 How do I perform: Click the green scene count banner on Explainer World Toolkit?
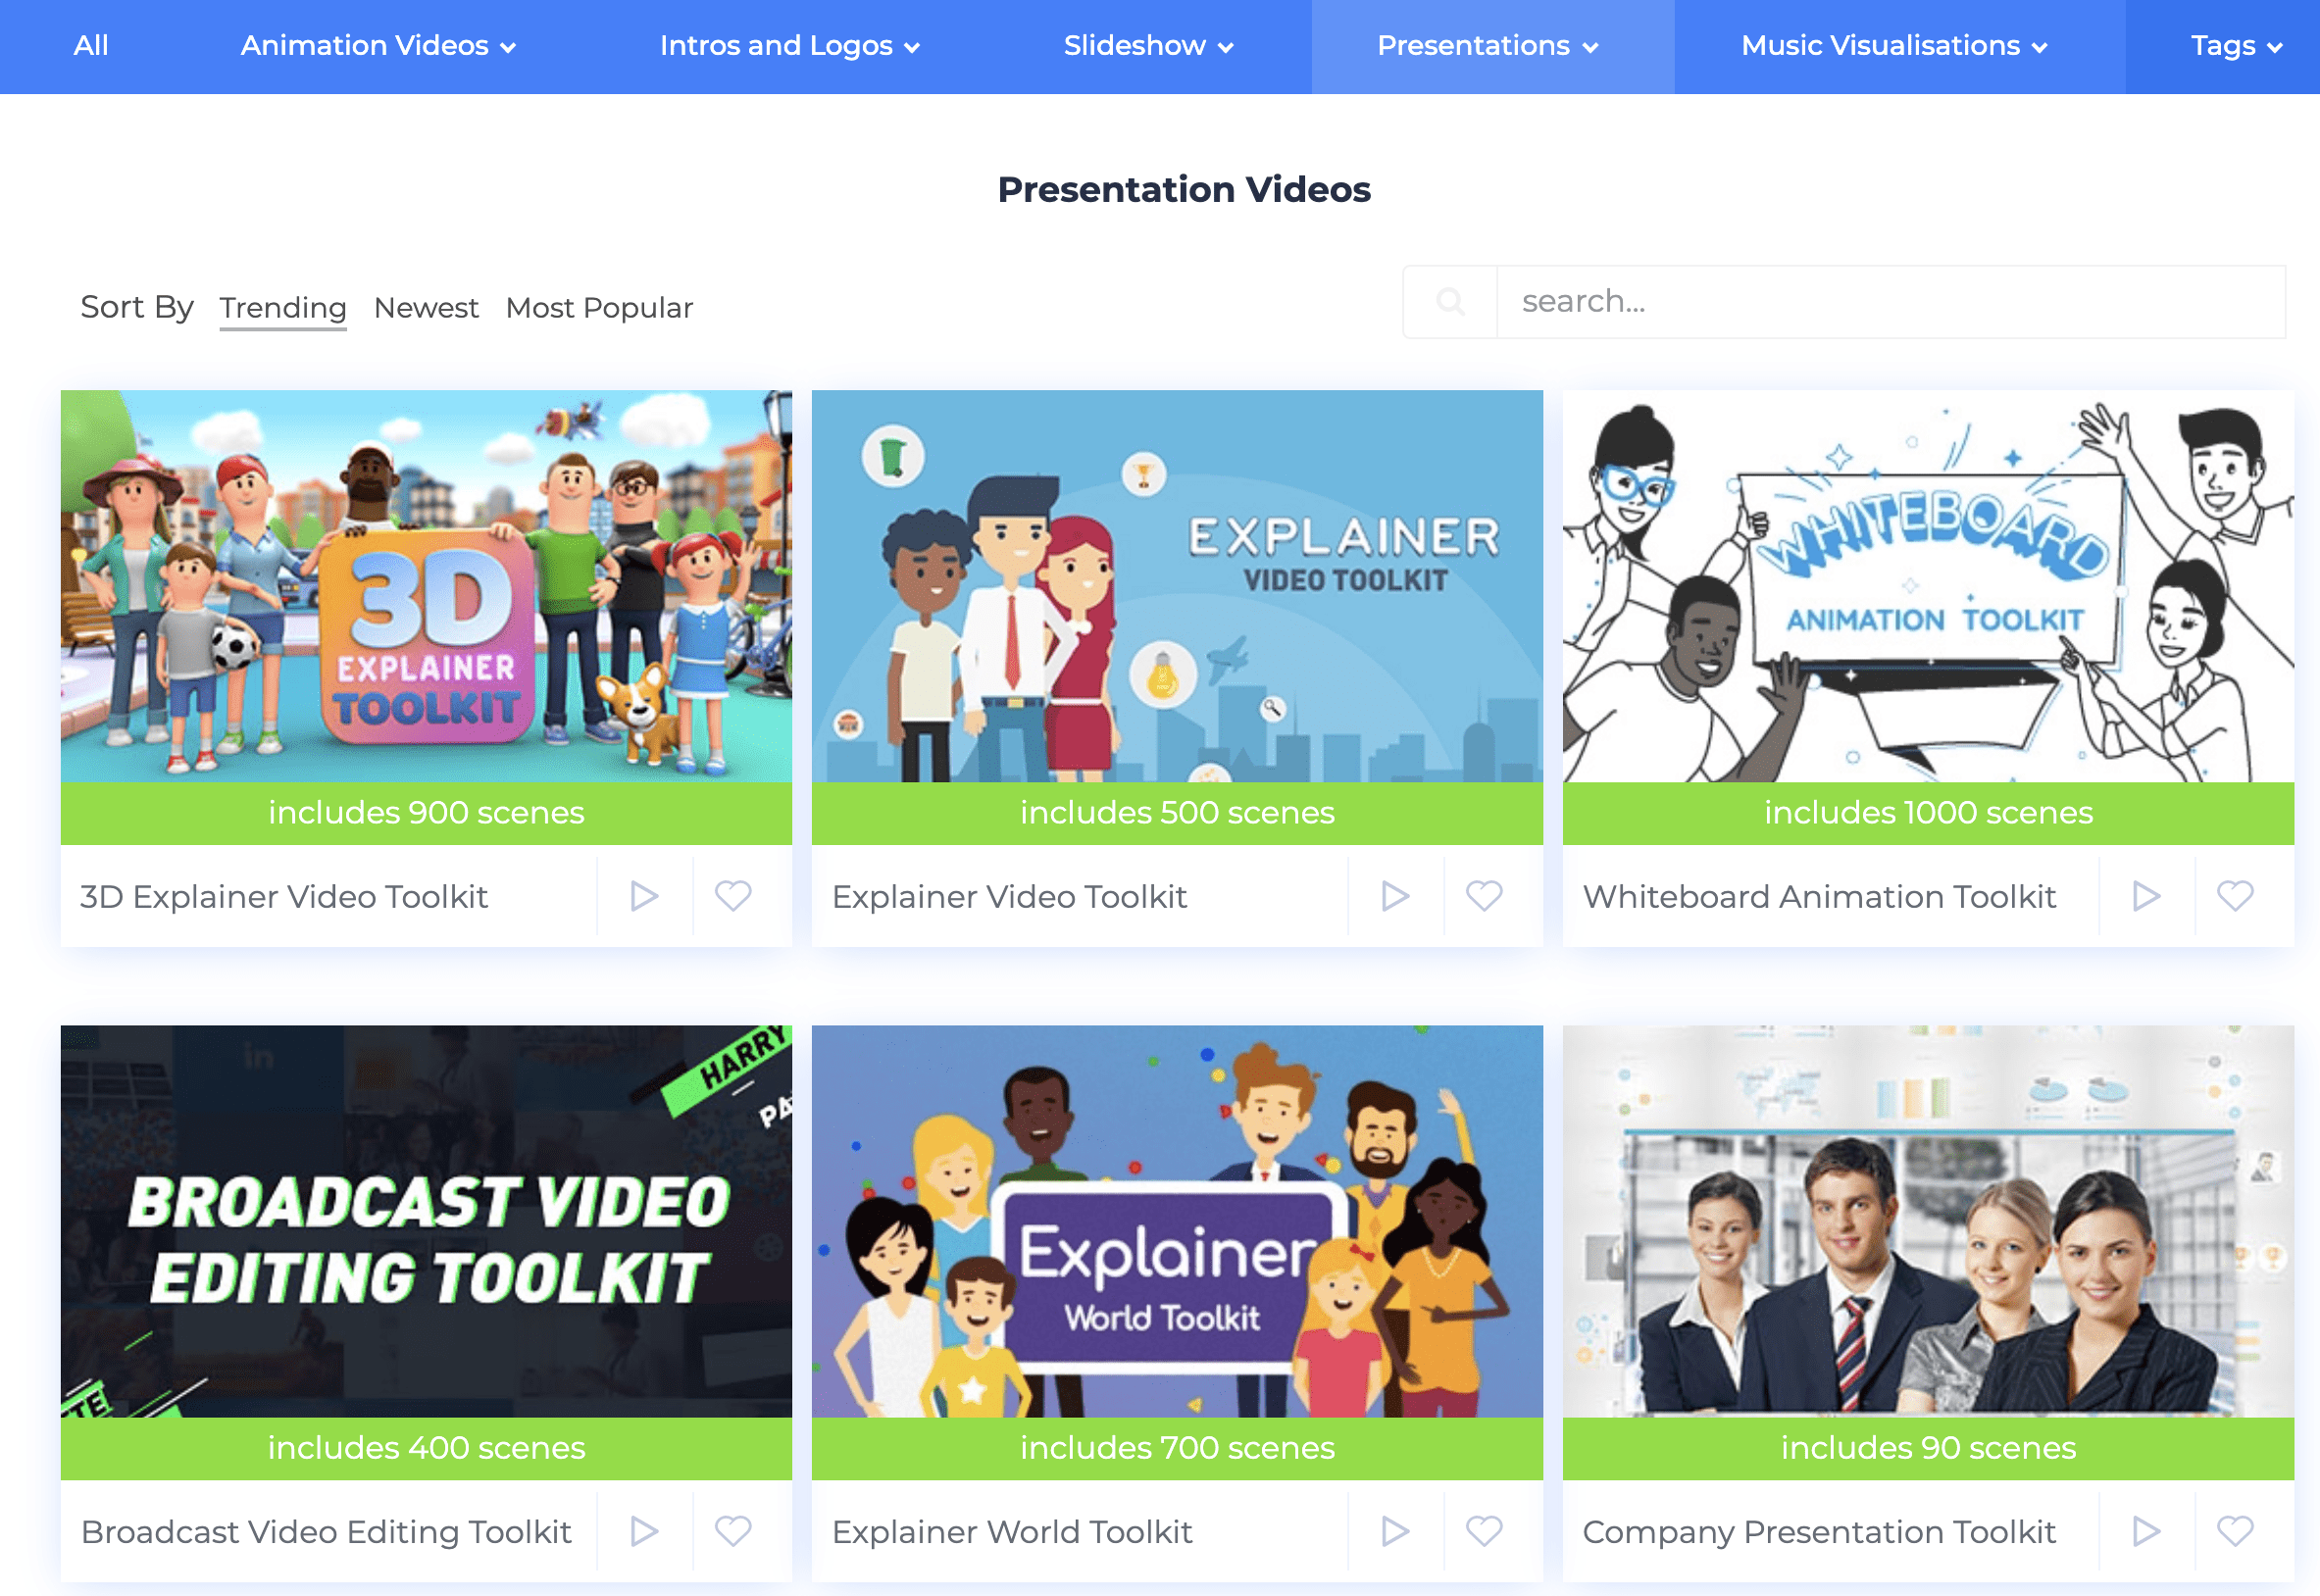(x=1177, y=1447)
